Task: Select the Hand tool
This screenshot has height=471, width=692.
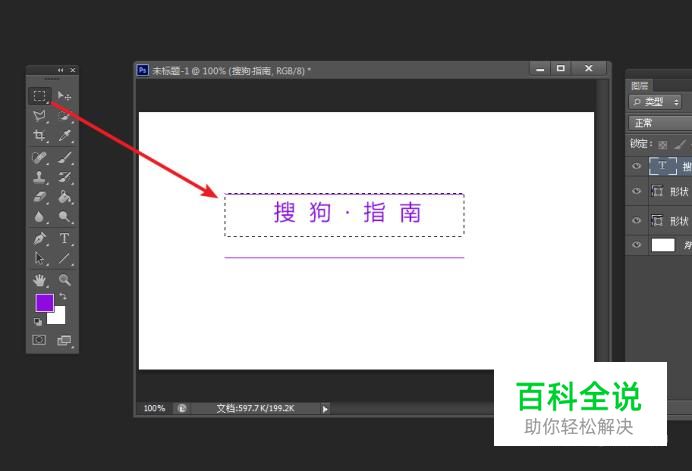Action: (x=40, y=280)
